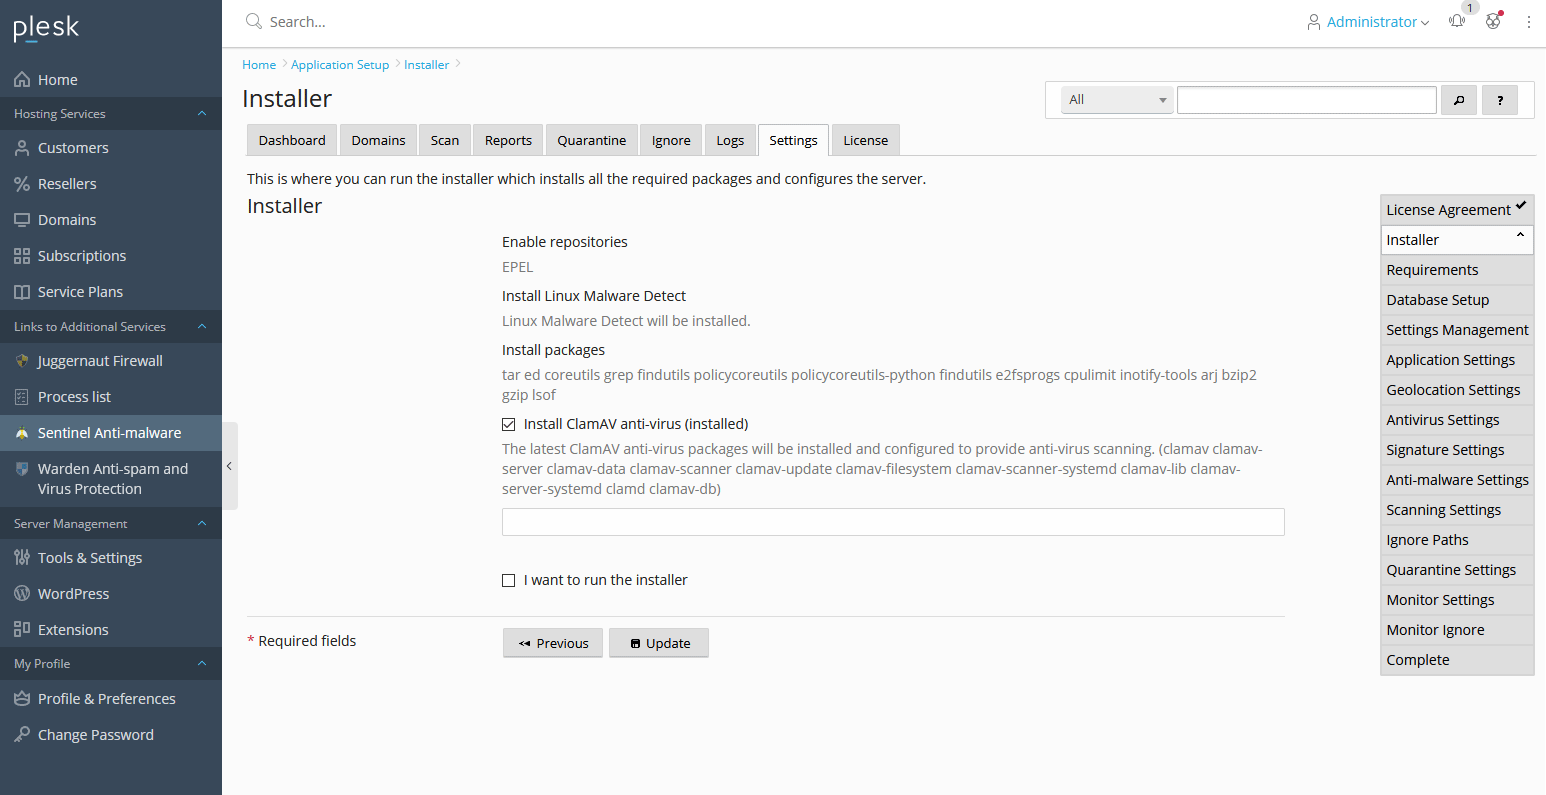Image resolution: width=1546 pixels, height=795 pixels.
Task: Click the magnifier search button beside filter field
Action: (1459, 100)
